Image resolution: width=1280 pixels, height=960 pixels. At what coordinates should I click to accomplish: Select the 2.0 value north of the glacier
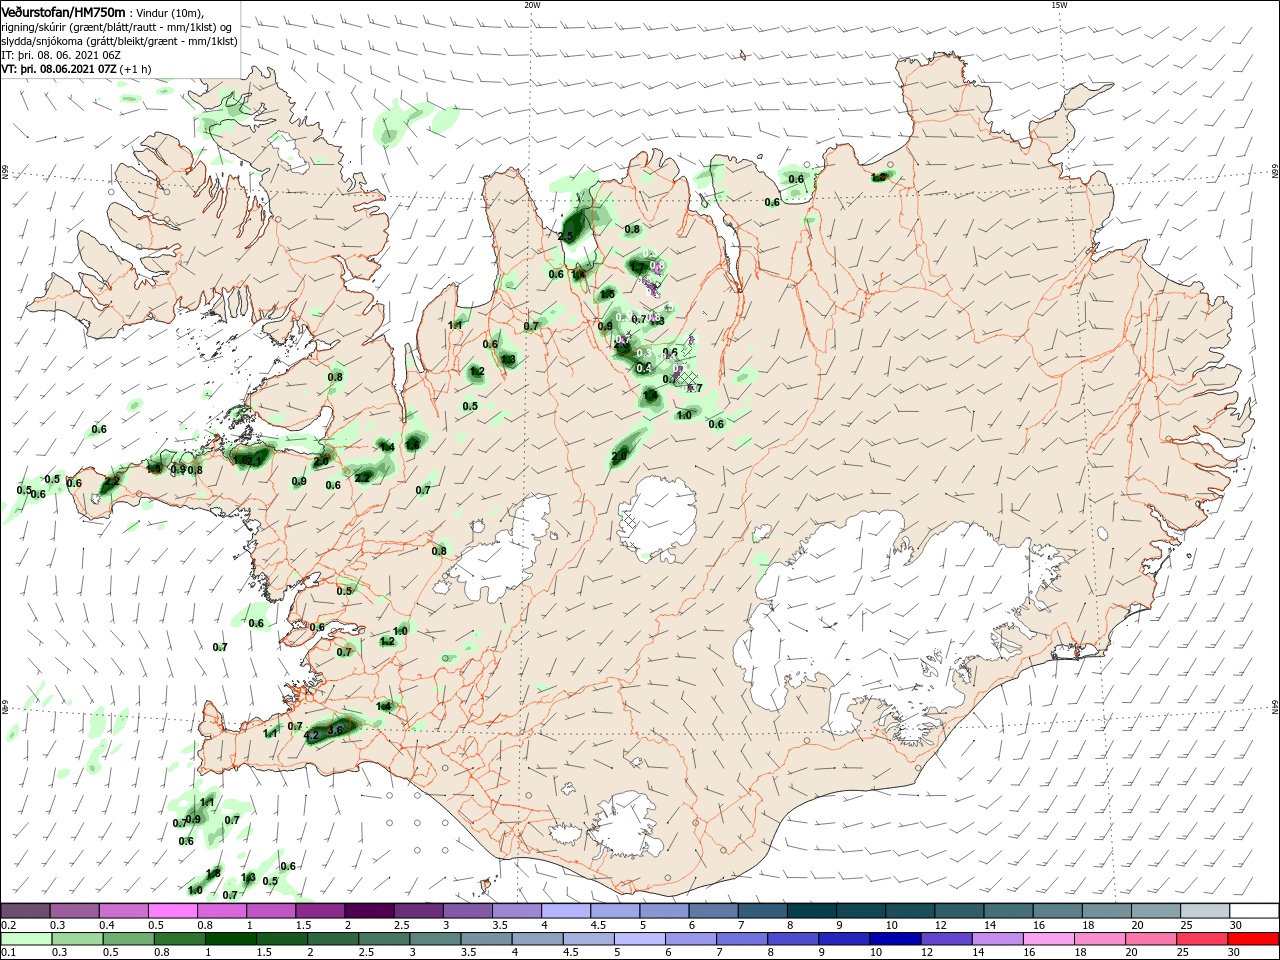point(619,456)
